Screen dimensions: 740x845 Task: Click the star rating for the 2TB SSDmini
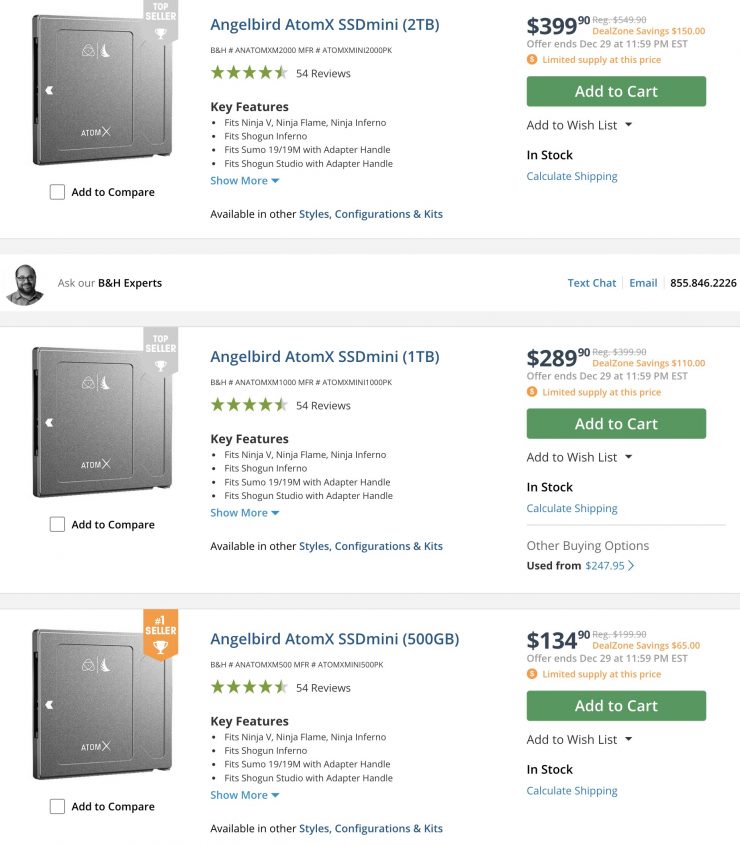(249, 73)
